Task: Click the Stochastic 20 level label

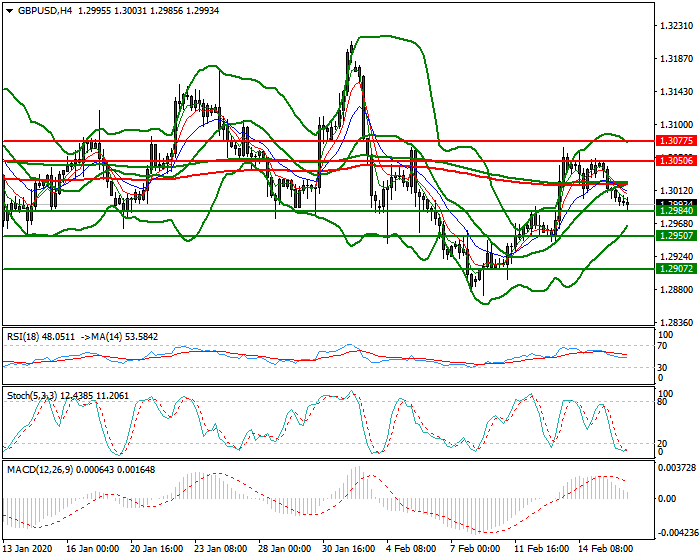Action: coord(662,443)
